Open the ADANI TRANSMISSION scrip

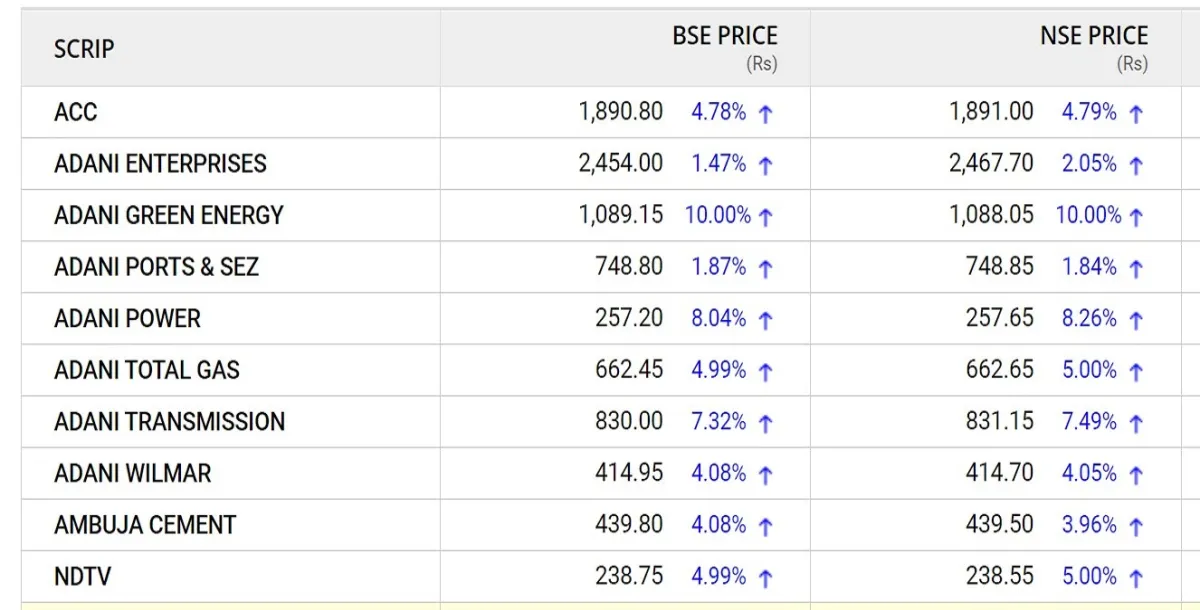click(x=169, y=422)
